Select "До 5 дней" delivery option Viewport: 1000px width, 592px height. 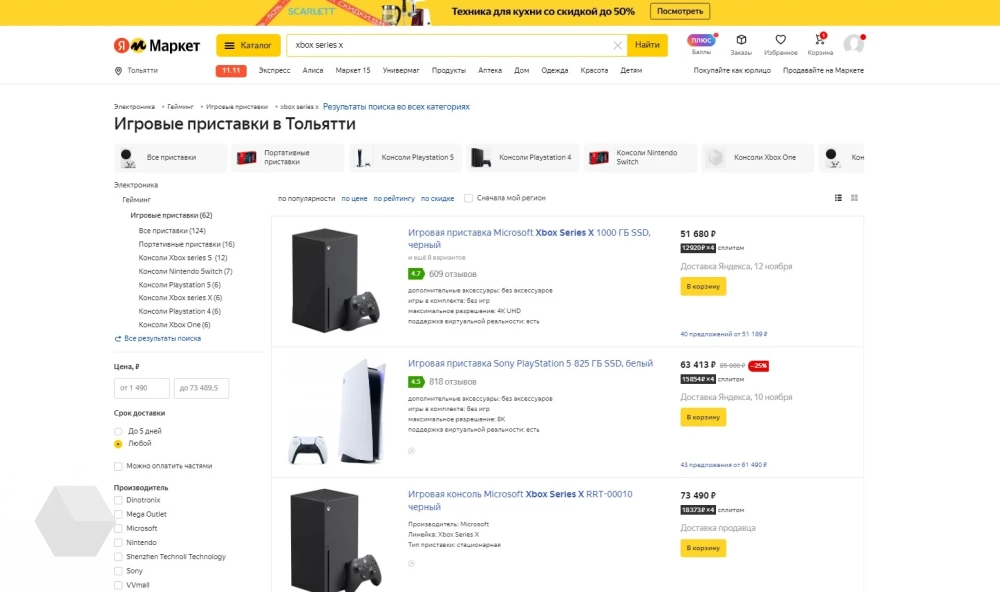(118, 431)
